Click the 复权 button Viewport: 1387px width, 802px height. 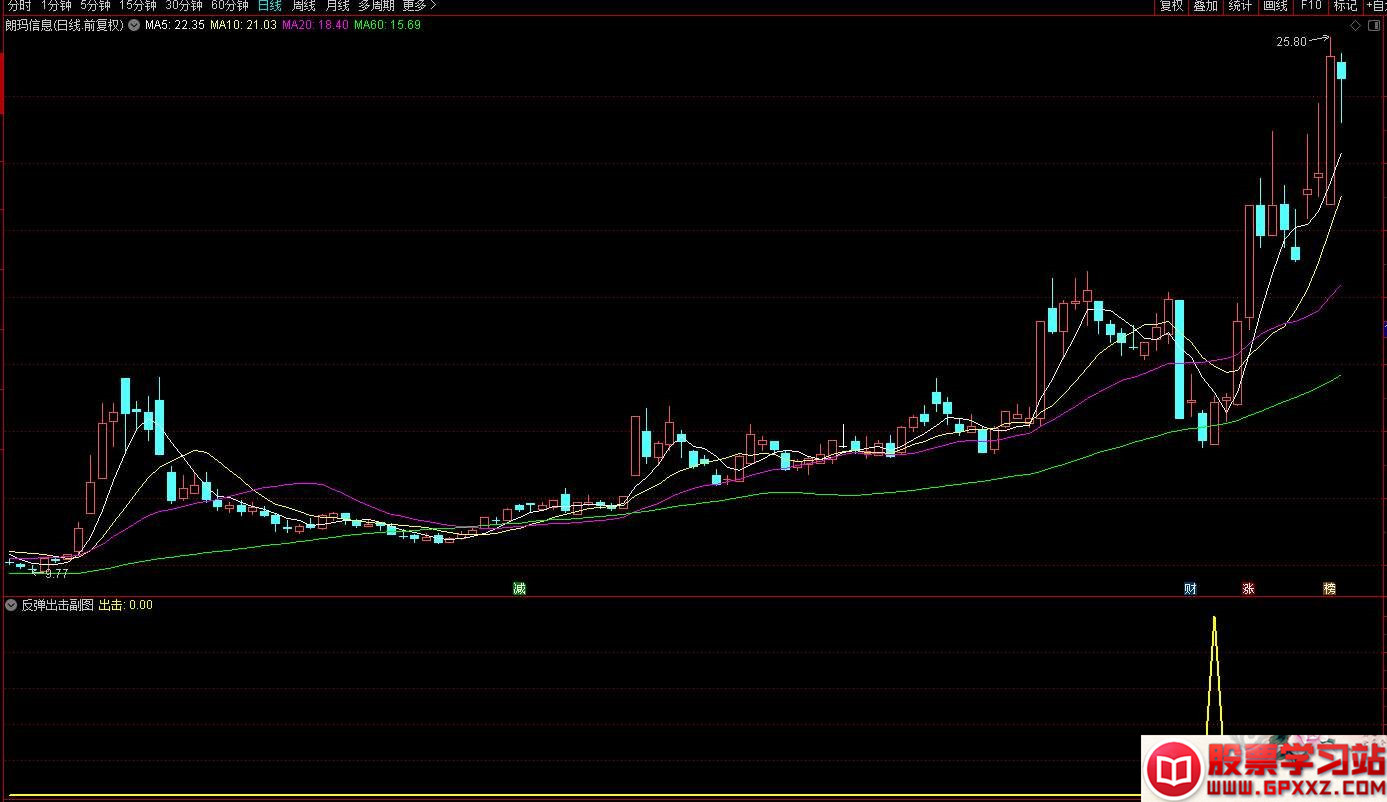pos(1171,6)
